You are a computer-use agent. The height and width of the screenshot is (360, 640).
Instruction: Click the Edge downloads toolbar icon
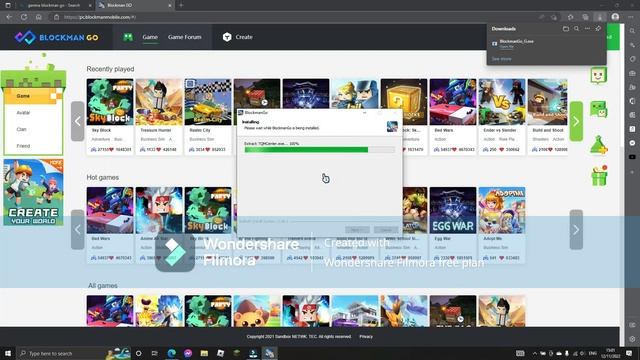coord(600,17)
